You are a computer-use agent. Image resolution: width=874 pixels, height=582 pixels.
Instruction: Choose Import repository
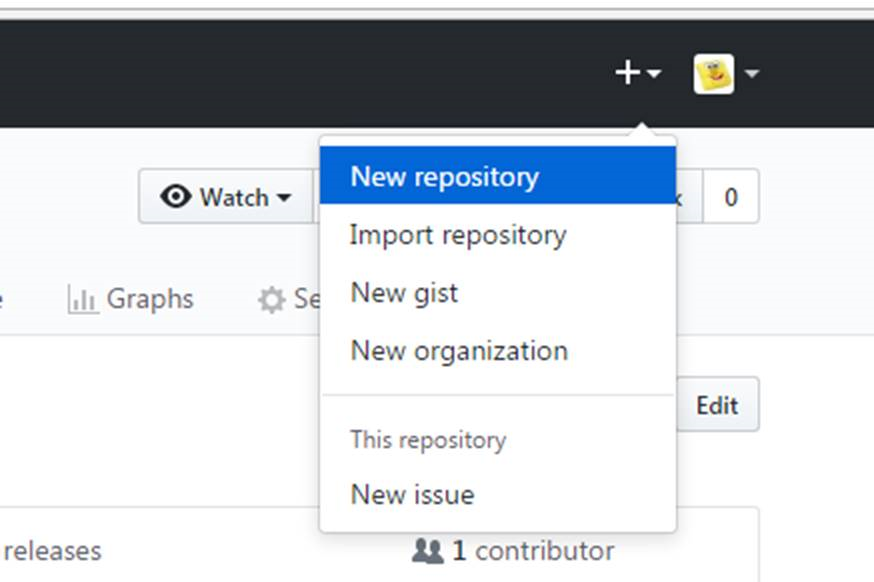pos(457,235)
